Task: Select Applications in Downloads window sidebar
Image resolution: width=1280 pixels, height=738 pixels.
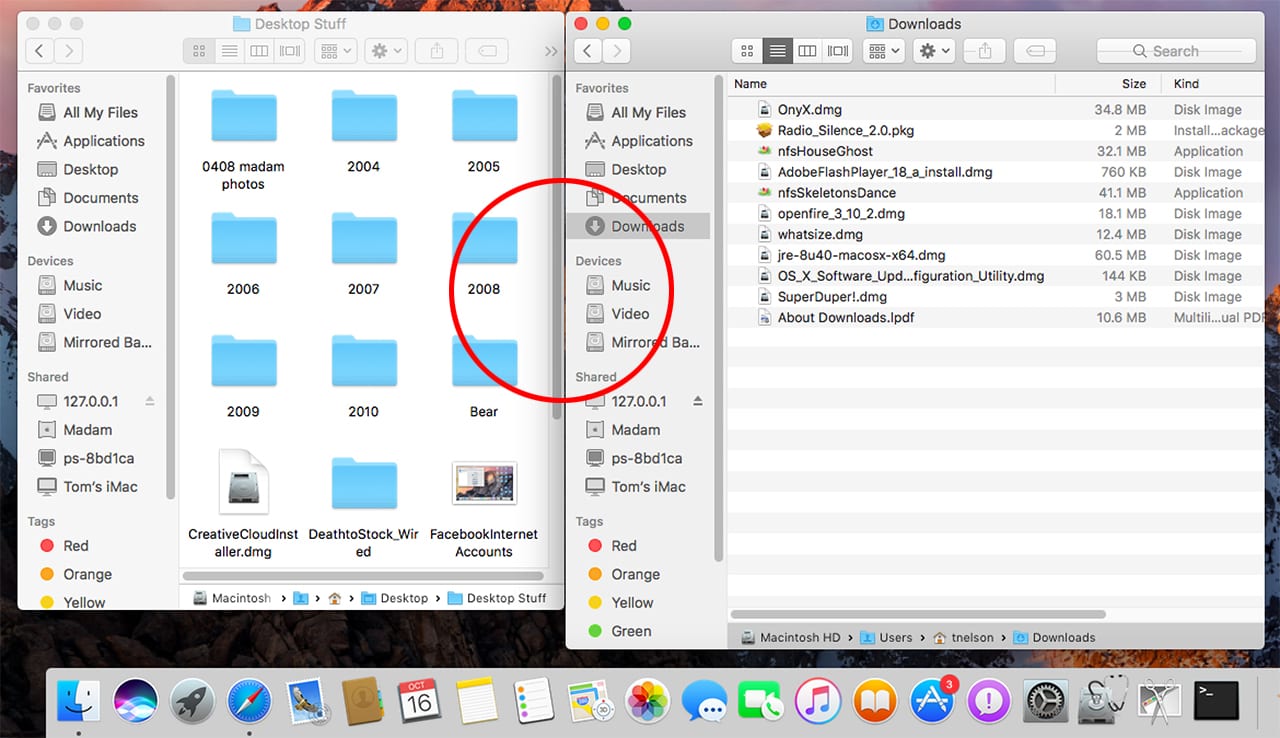Action: coord(651,141)
